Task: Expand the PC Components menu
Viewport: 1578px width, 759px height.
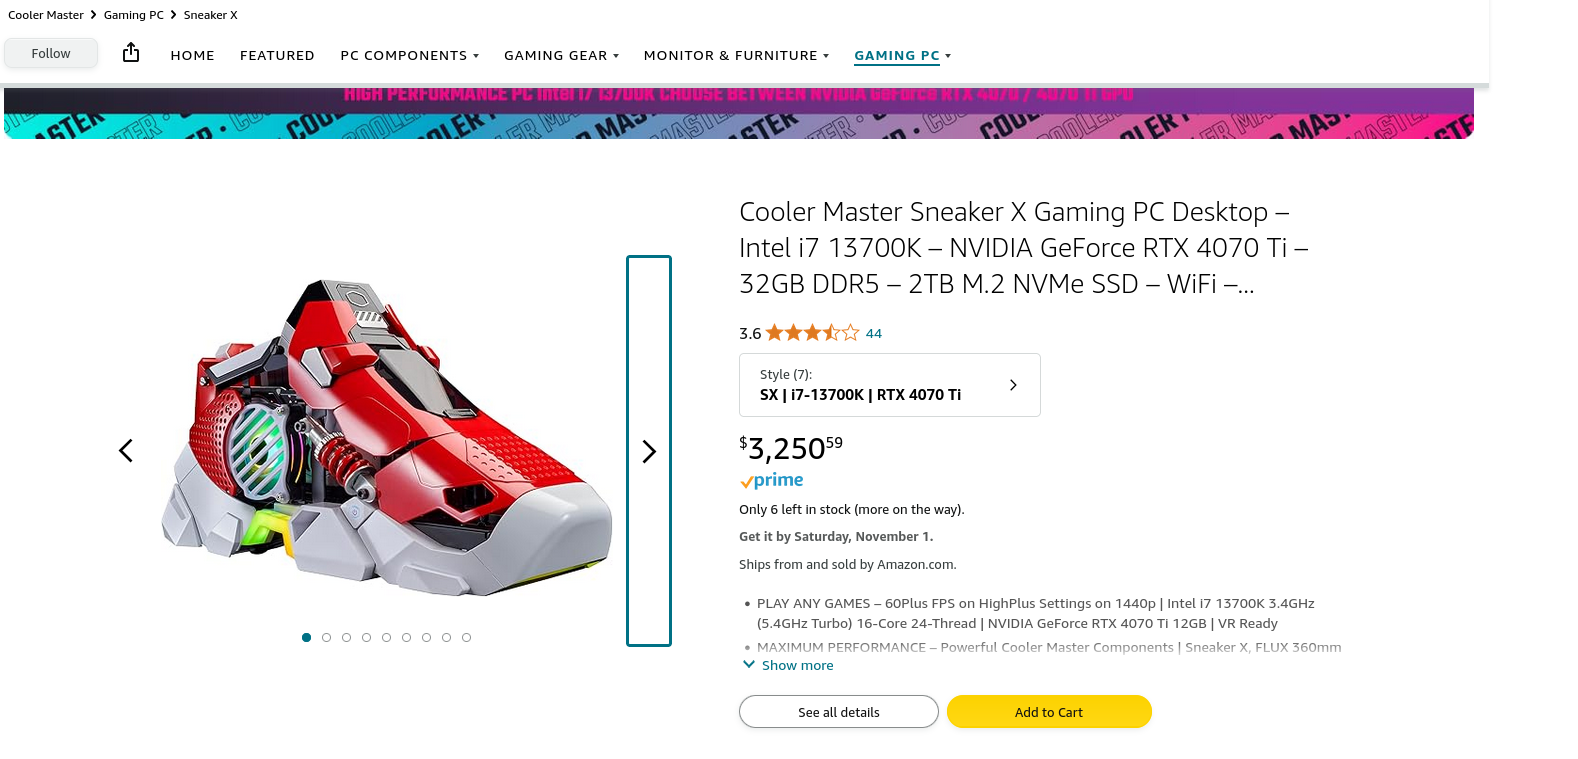Action: 409,56
